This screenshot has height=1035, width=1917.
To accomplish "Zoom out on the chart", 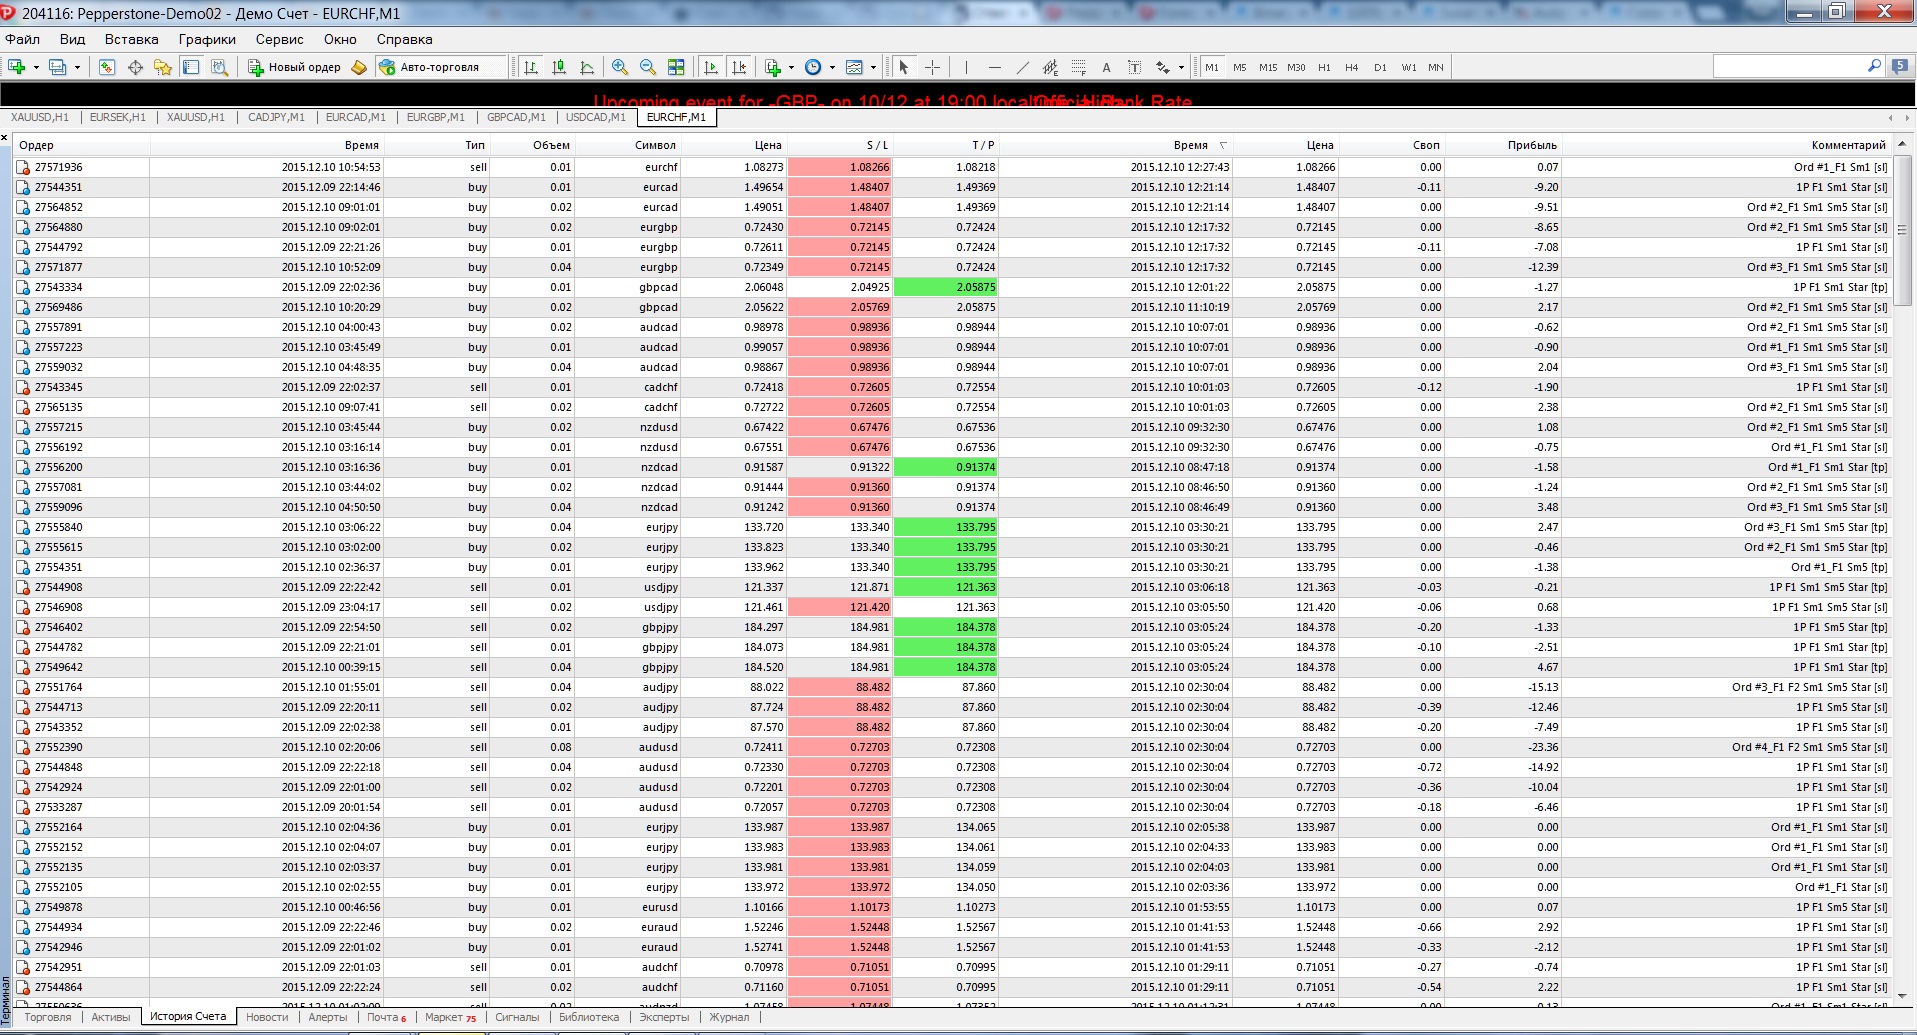I will [648, 67].
